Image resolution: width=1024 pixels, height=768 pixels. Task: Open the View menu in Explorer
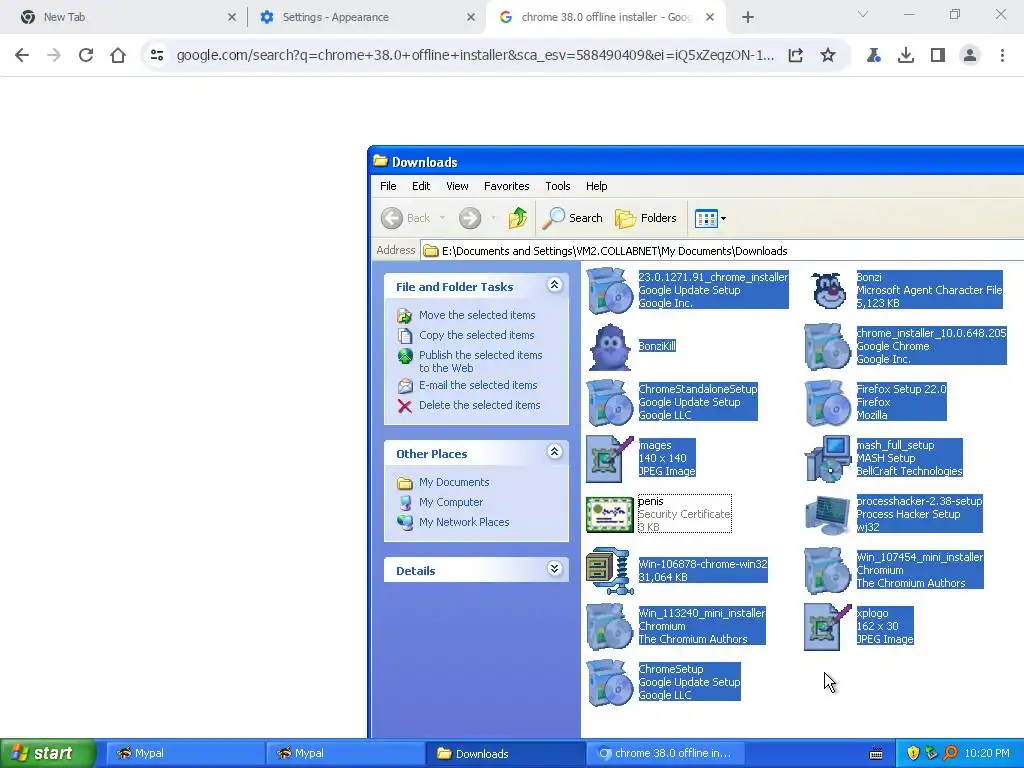click(457, 186)
